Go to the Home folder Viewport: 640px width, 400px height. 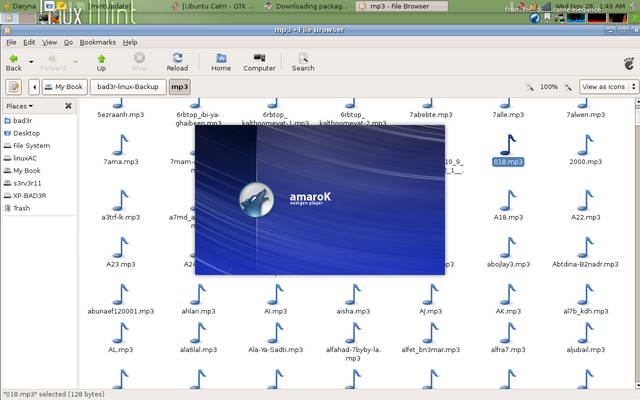pyautogui.click(x=221, y=62)
